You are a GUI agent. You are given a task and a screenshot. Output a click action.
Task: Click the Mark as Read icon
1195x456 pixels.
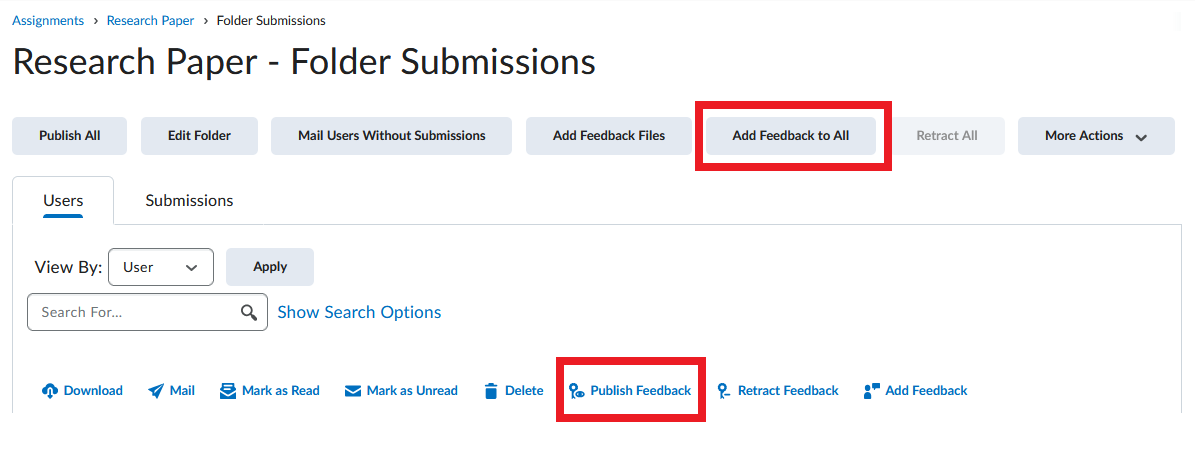pyautogui.click(x=228, y=391)
